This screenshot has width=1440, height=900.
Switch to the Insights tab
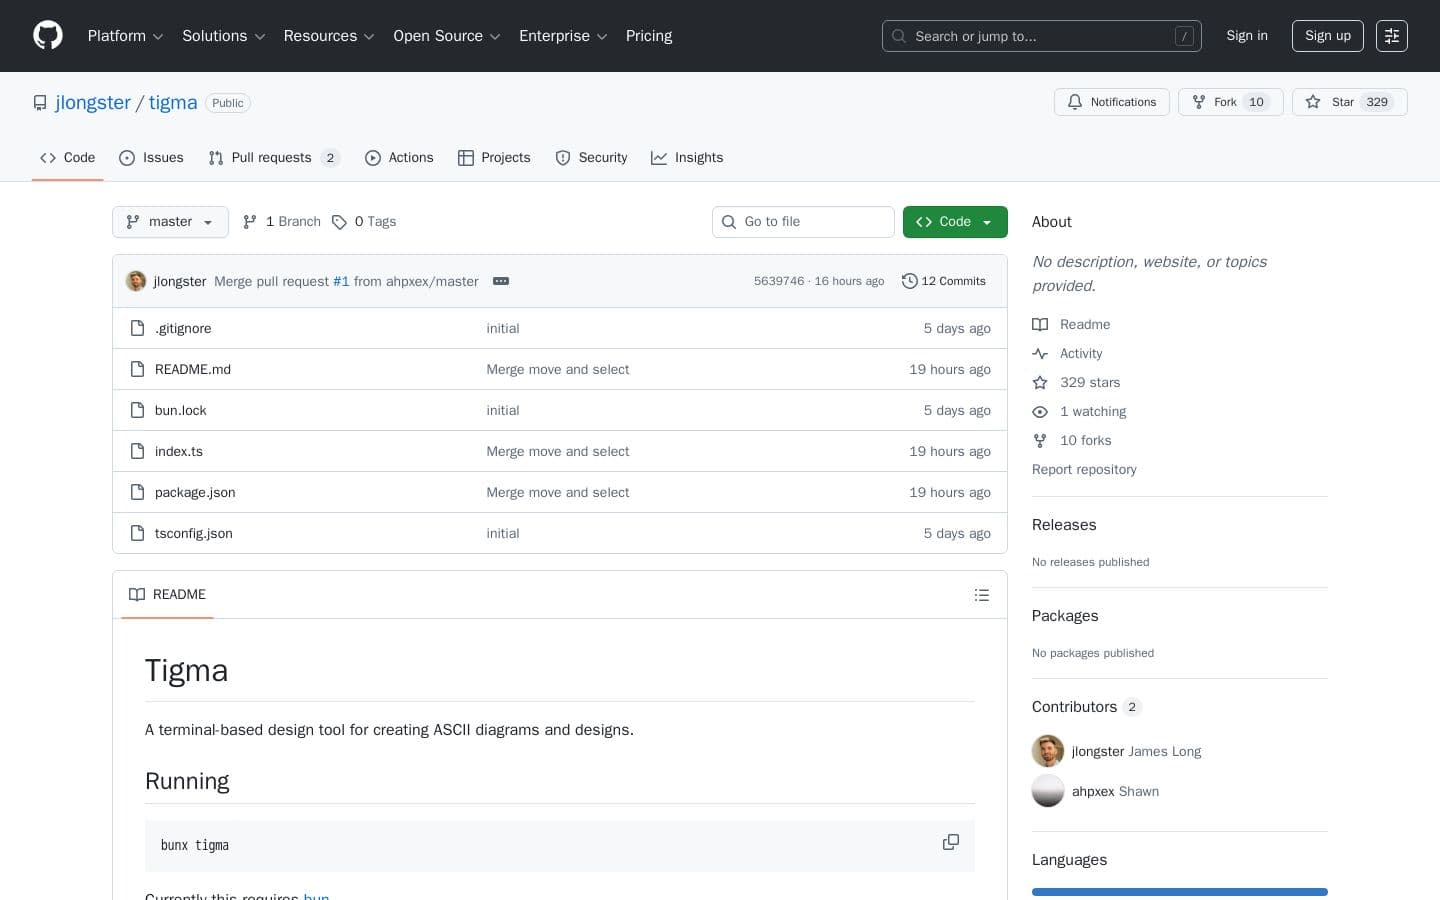(687, 158)
